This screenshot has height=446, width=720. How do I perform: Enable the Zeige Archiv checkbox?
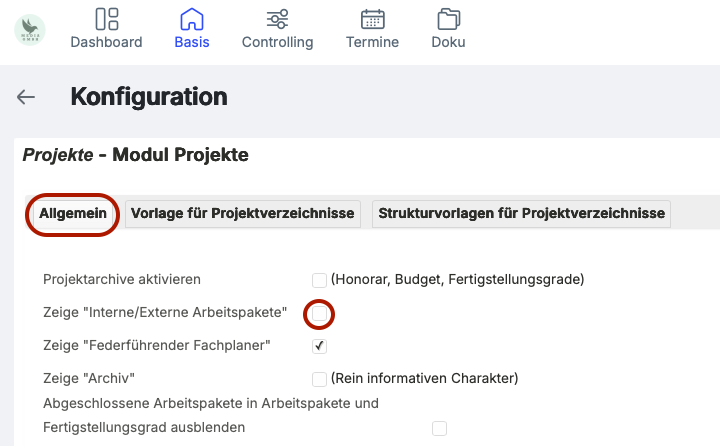(x=319, y=379)
